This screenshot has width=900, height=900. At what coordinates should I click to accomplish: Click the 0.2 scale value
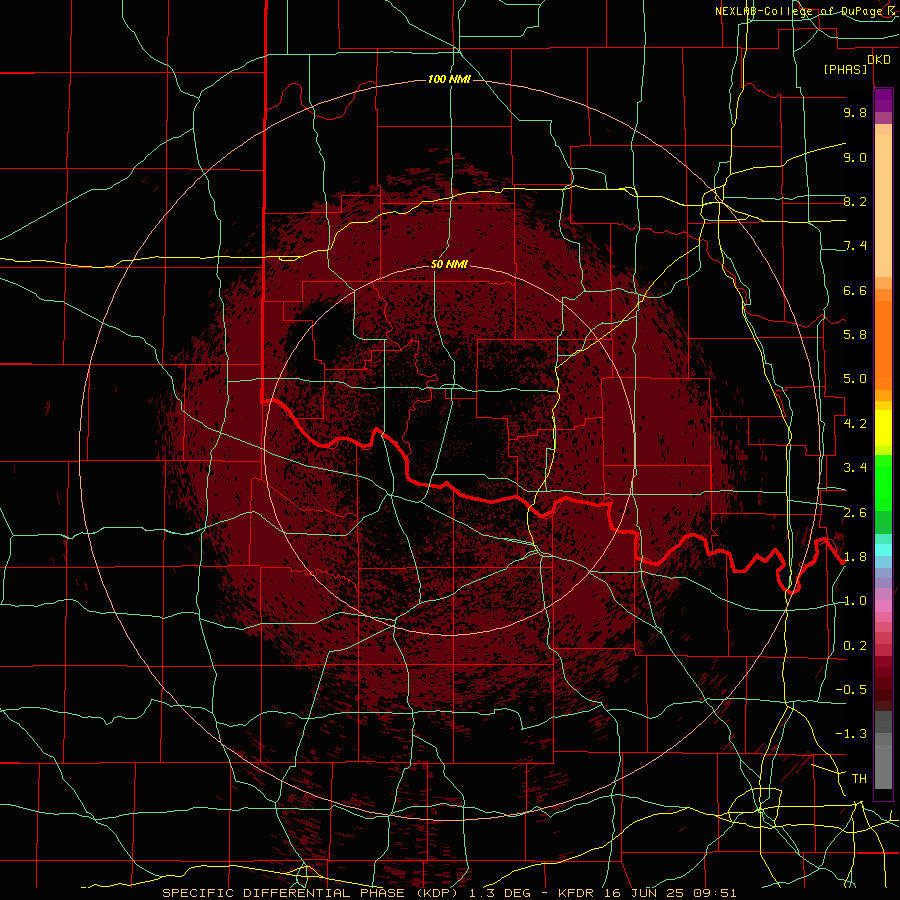tap(855, 646)
